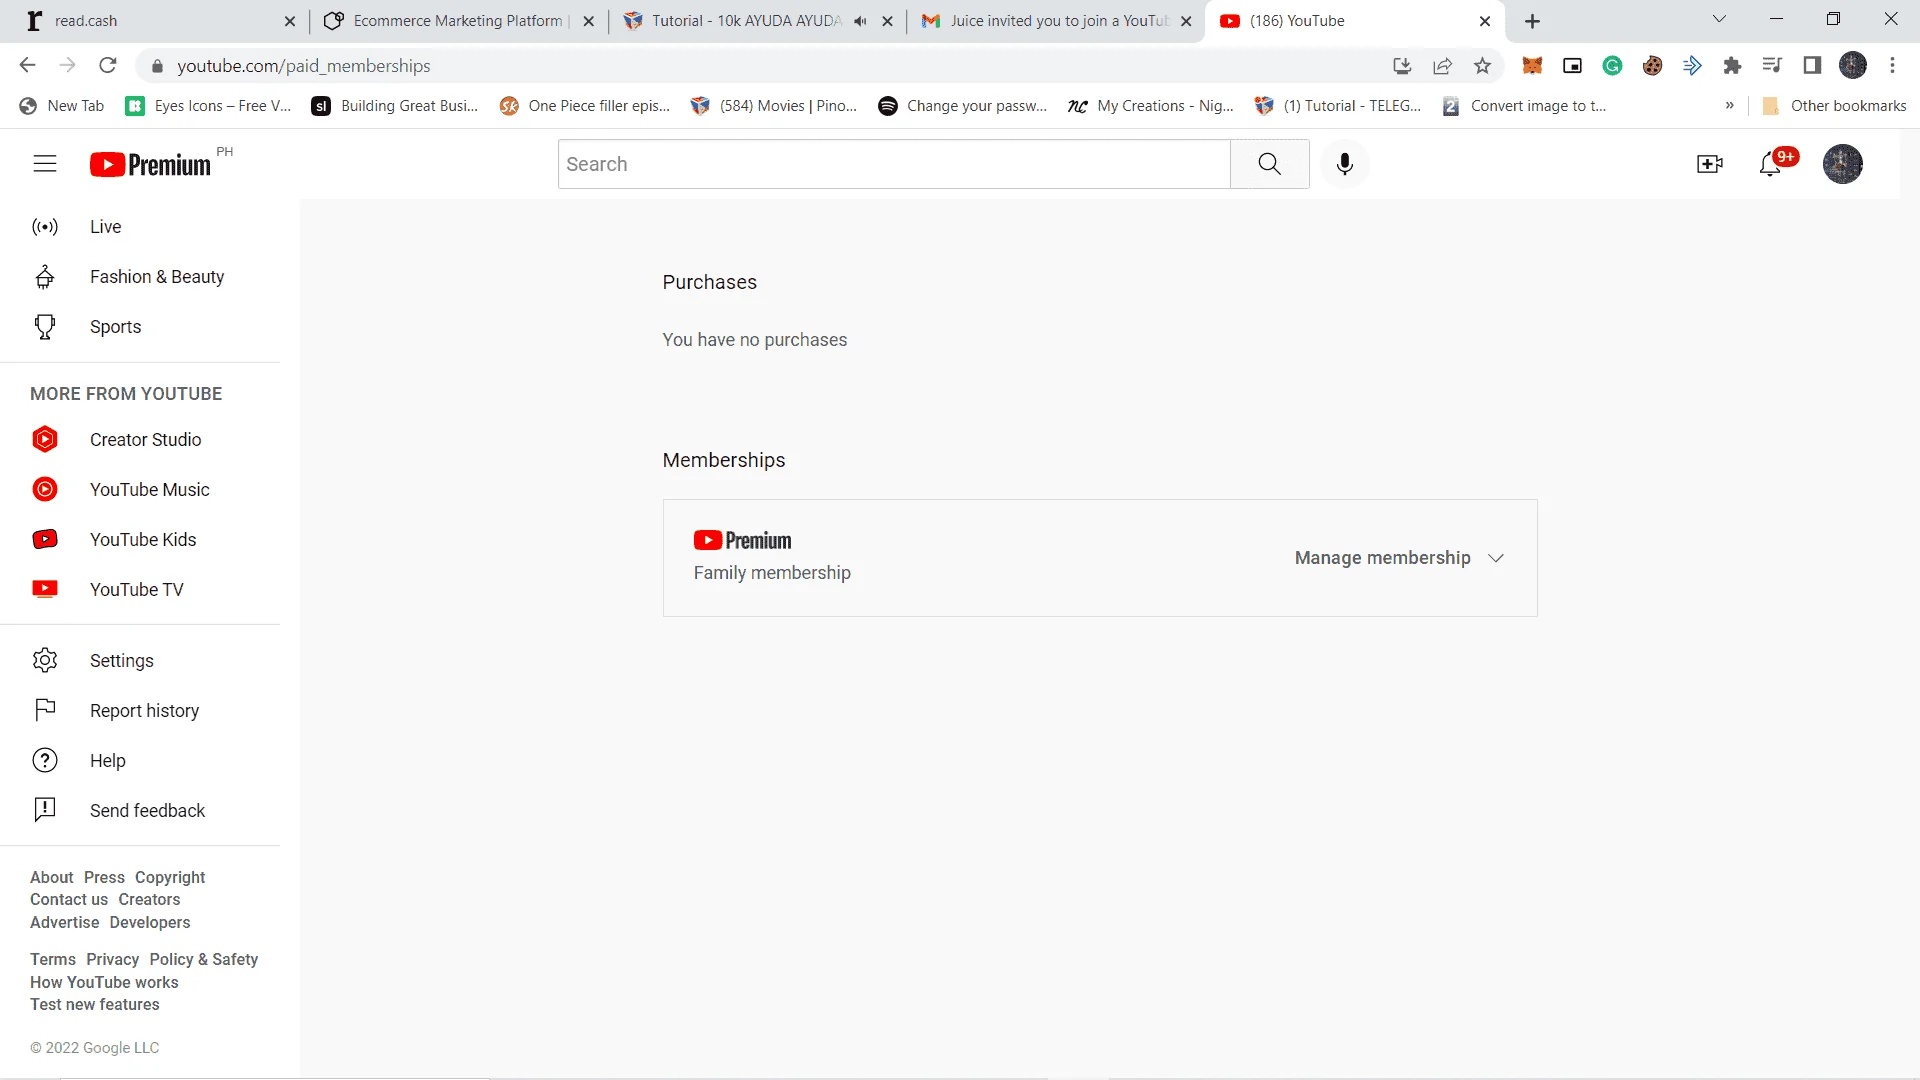The width and height of the screenshot is (1920, 1080).
Task: Open Convert image to bookmark
Action: point(1524,106)
